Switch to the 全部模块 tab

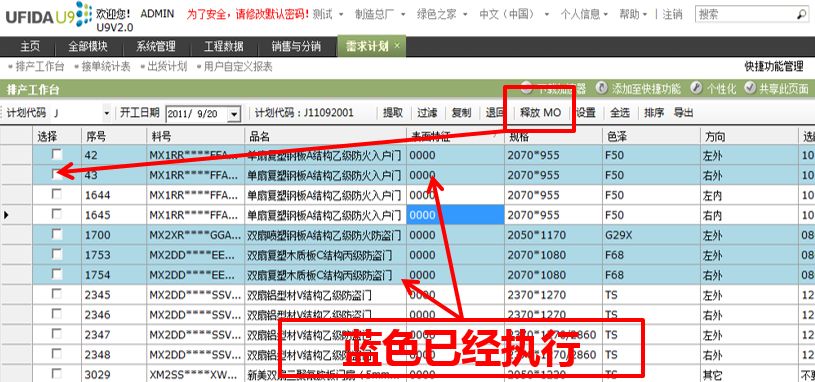click(88, 46)
